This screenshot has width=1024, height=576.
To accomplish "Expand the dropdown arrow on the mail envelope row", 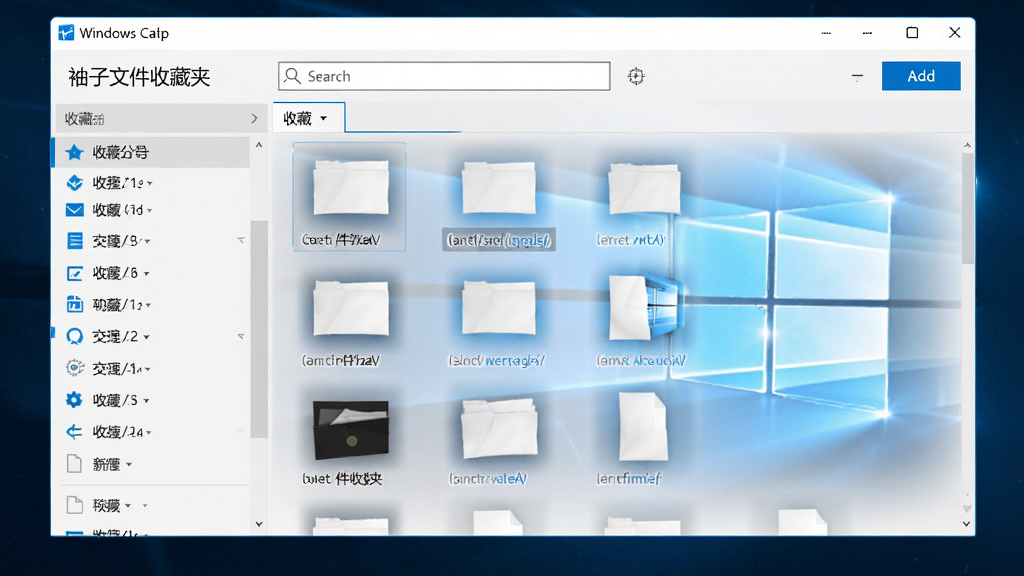I will click(150, 210).
